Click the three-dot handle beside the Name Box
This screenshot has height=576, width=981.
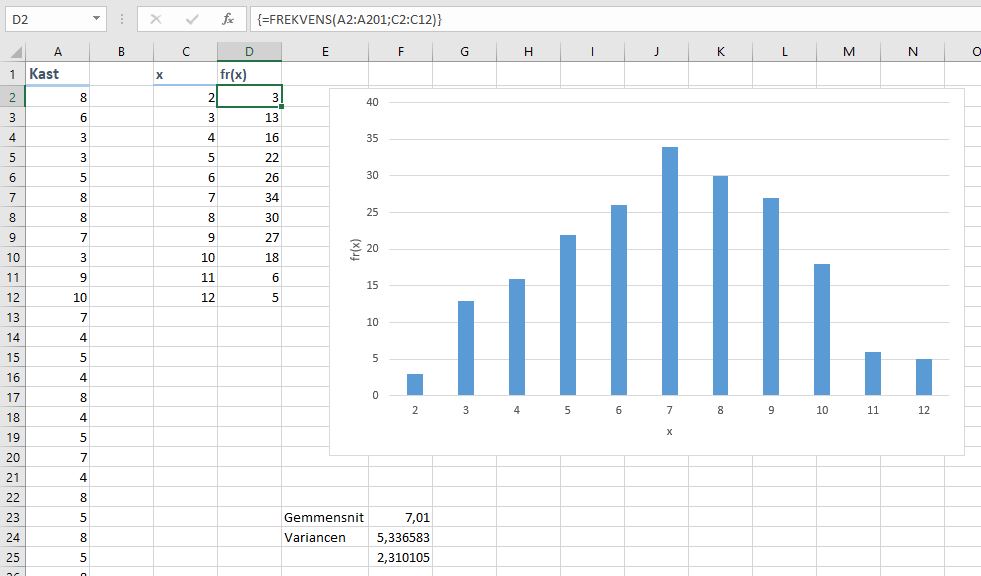121,19
